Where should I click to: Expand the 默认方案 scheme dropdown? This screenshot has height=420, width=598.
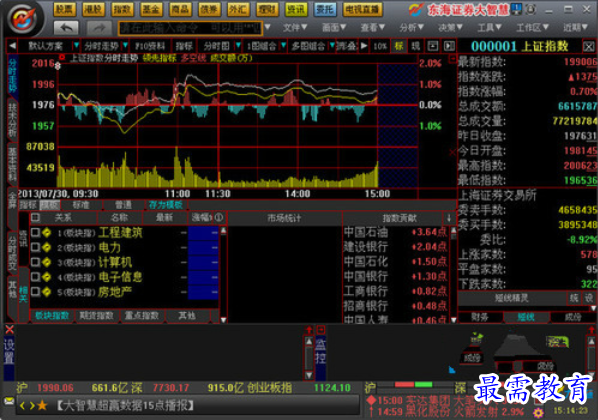coord(76,46)
